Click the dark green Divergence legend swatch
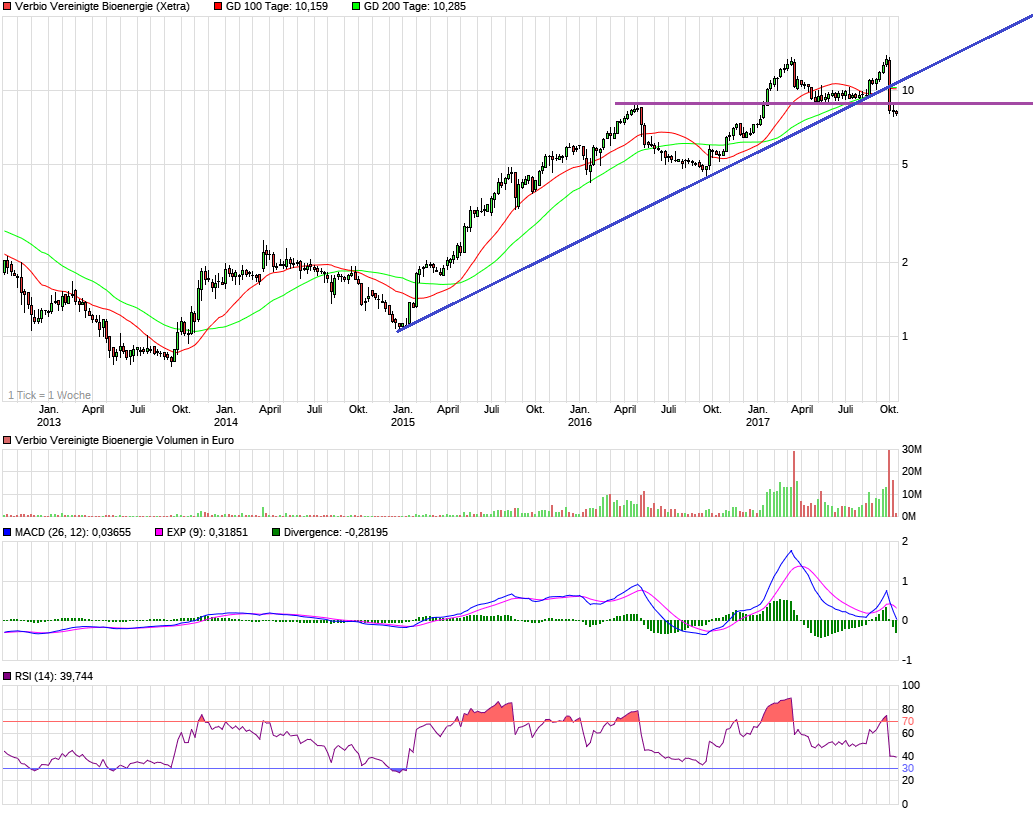Image resolution: width=1033 pixels, height=814 pixels. [276, 532]
